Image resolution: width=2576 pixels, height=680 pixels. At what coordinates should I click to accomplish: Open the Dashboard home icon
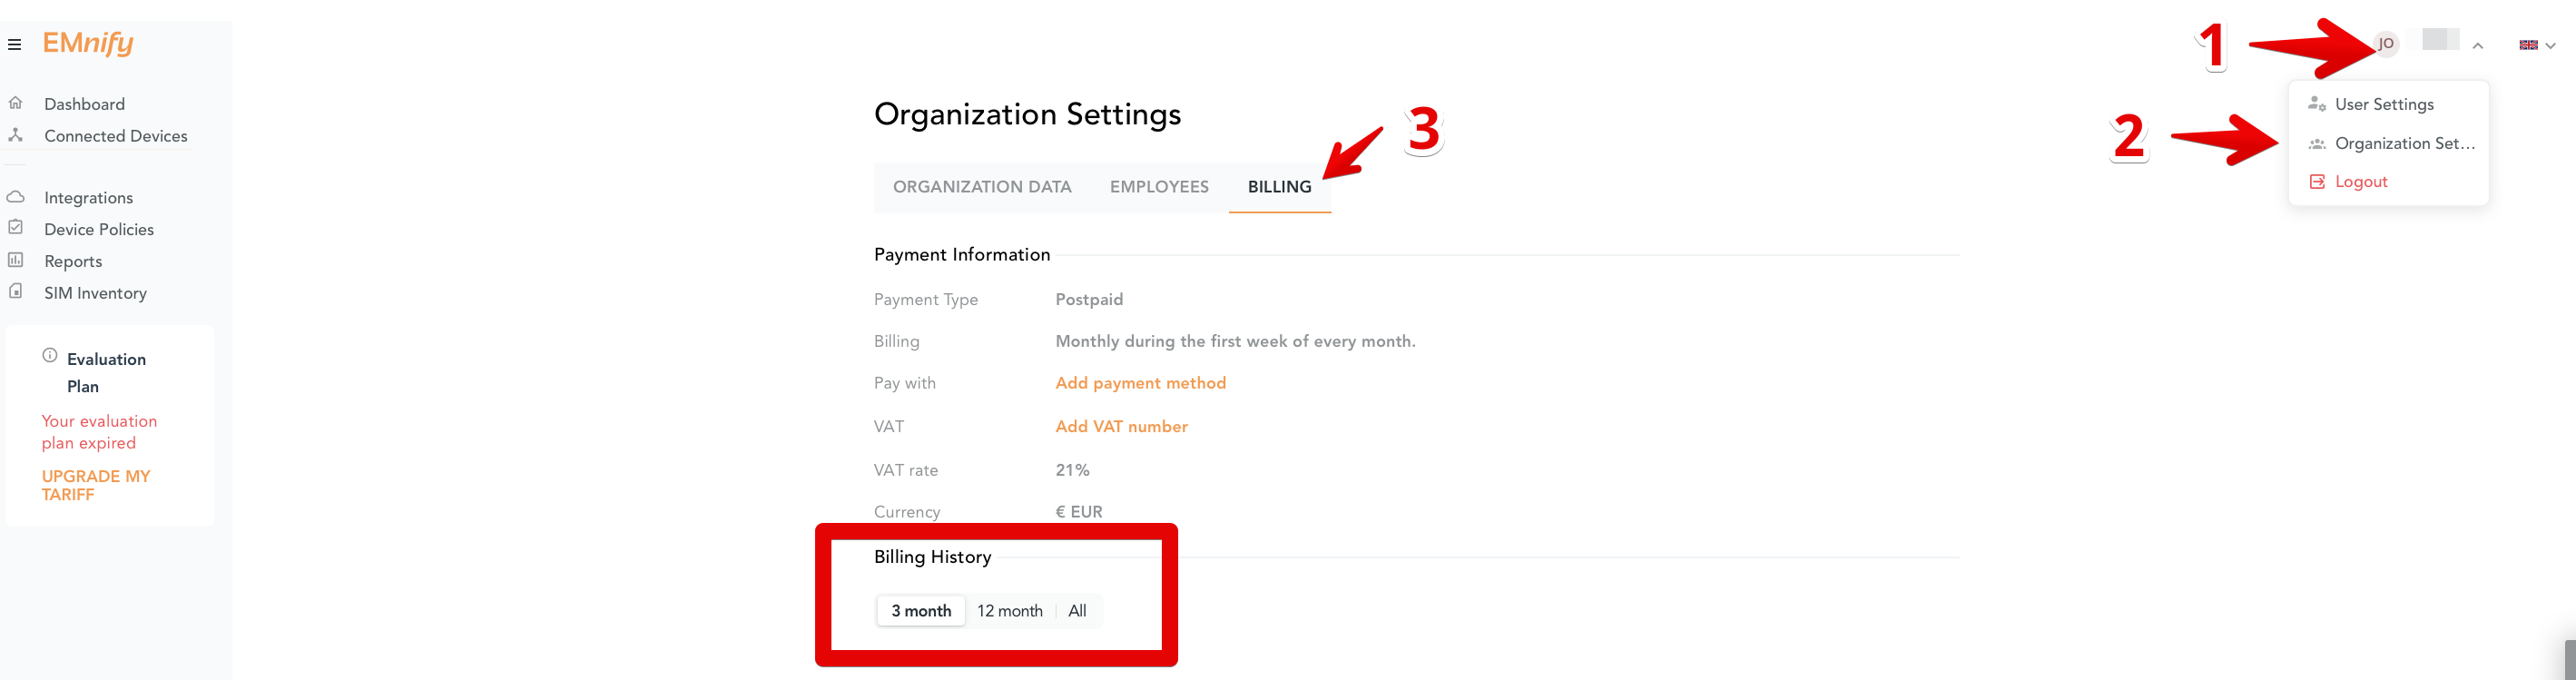point(15,103)
